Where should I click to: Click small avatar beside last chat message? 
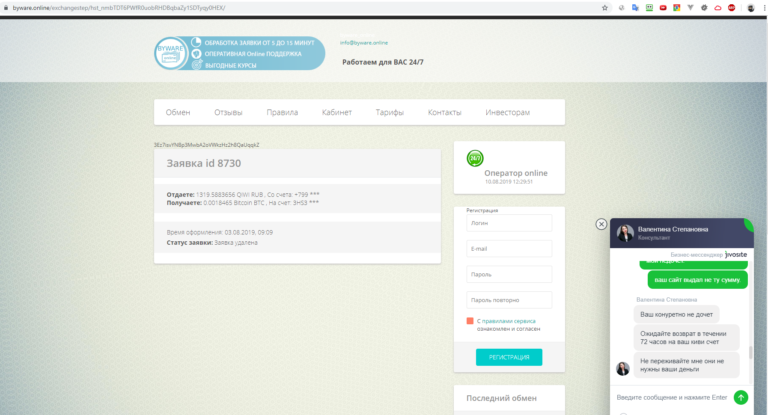623,369
